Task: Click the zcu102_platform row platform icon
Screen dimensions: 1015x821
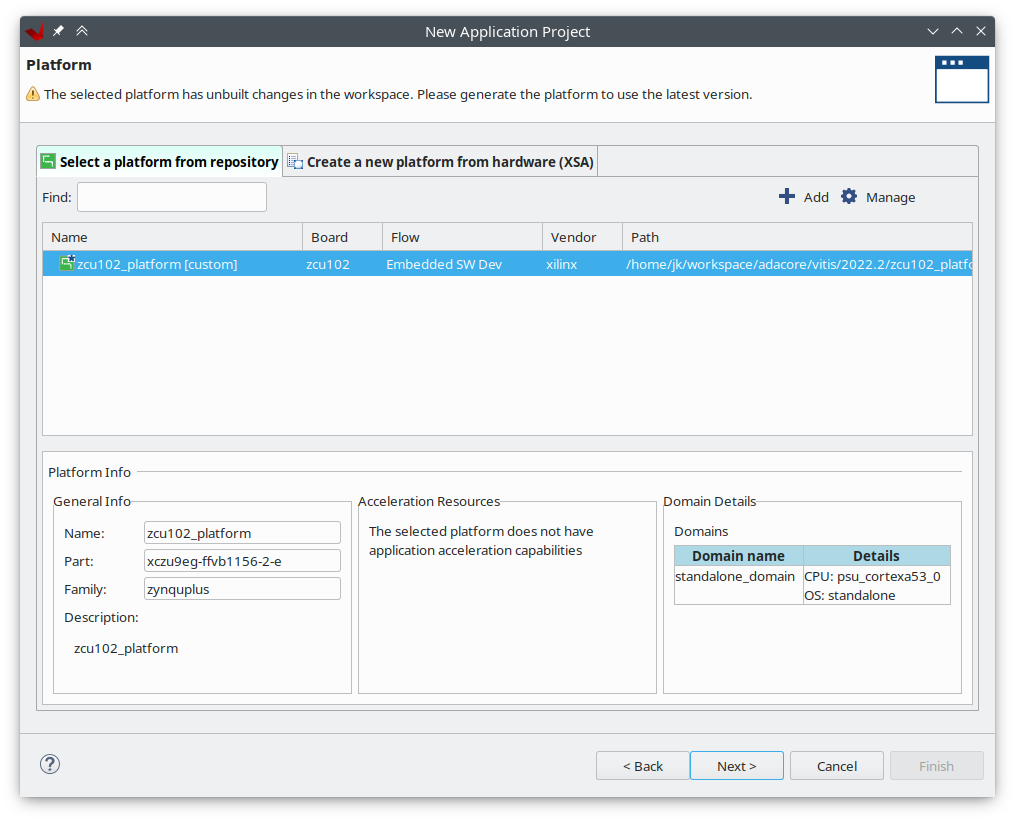Action: [67, 263]
